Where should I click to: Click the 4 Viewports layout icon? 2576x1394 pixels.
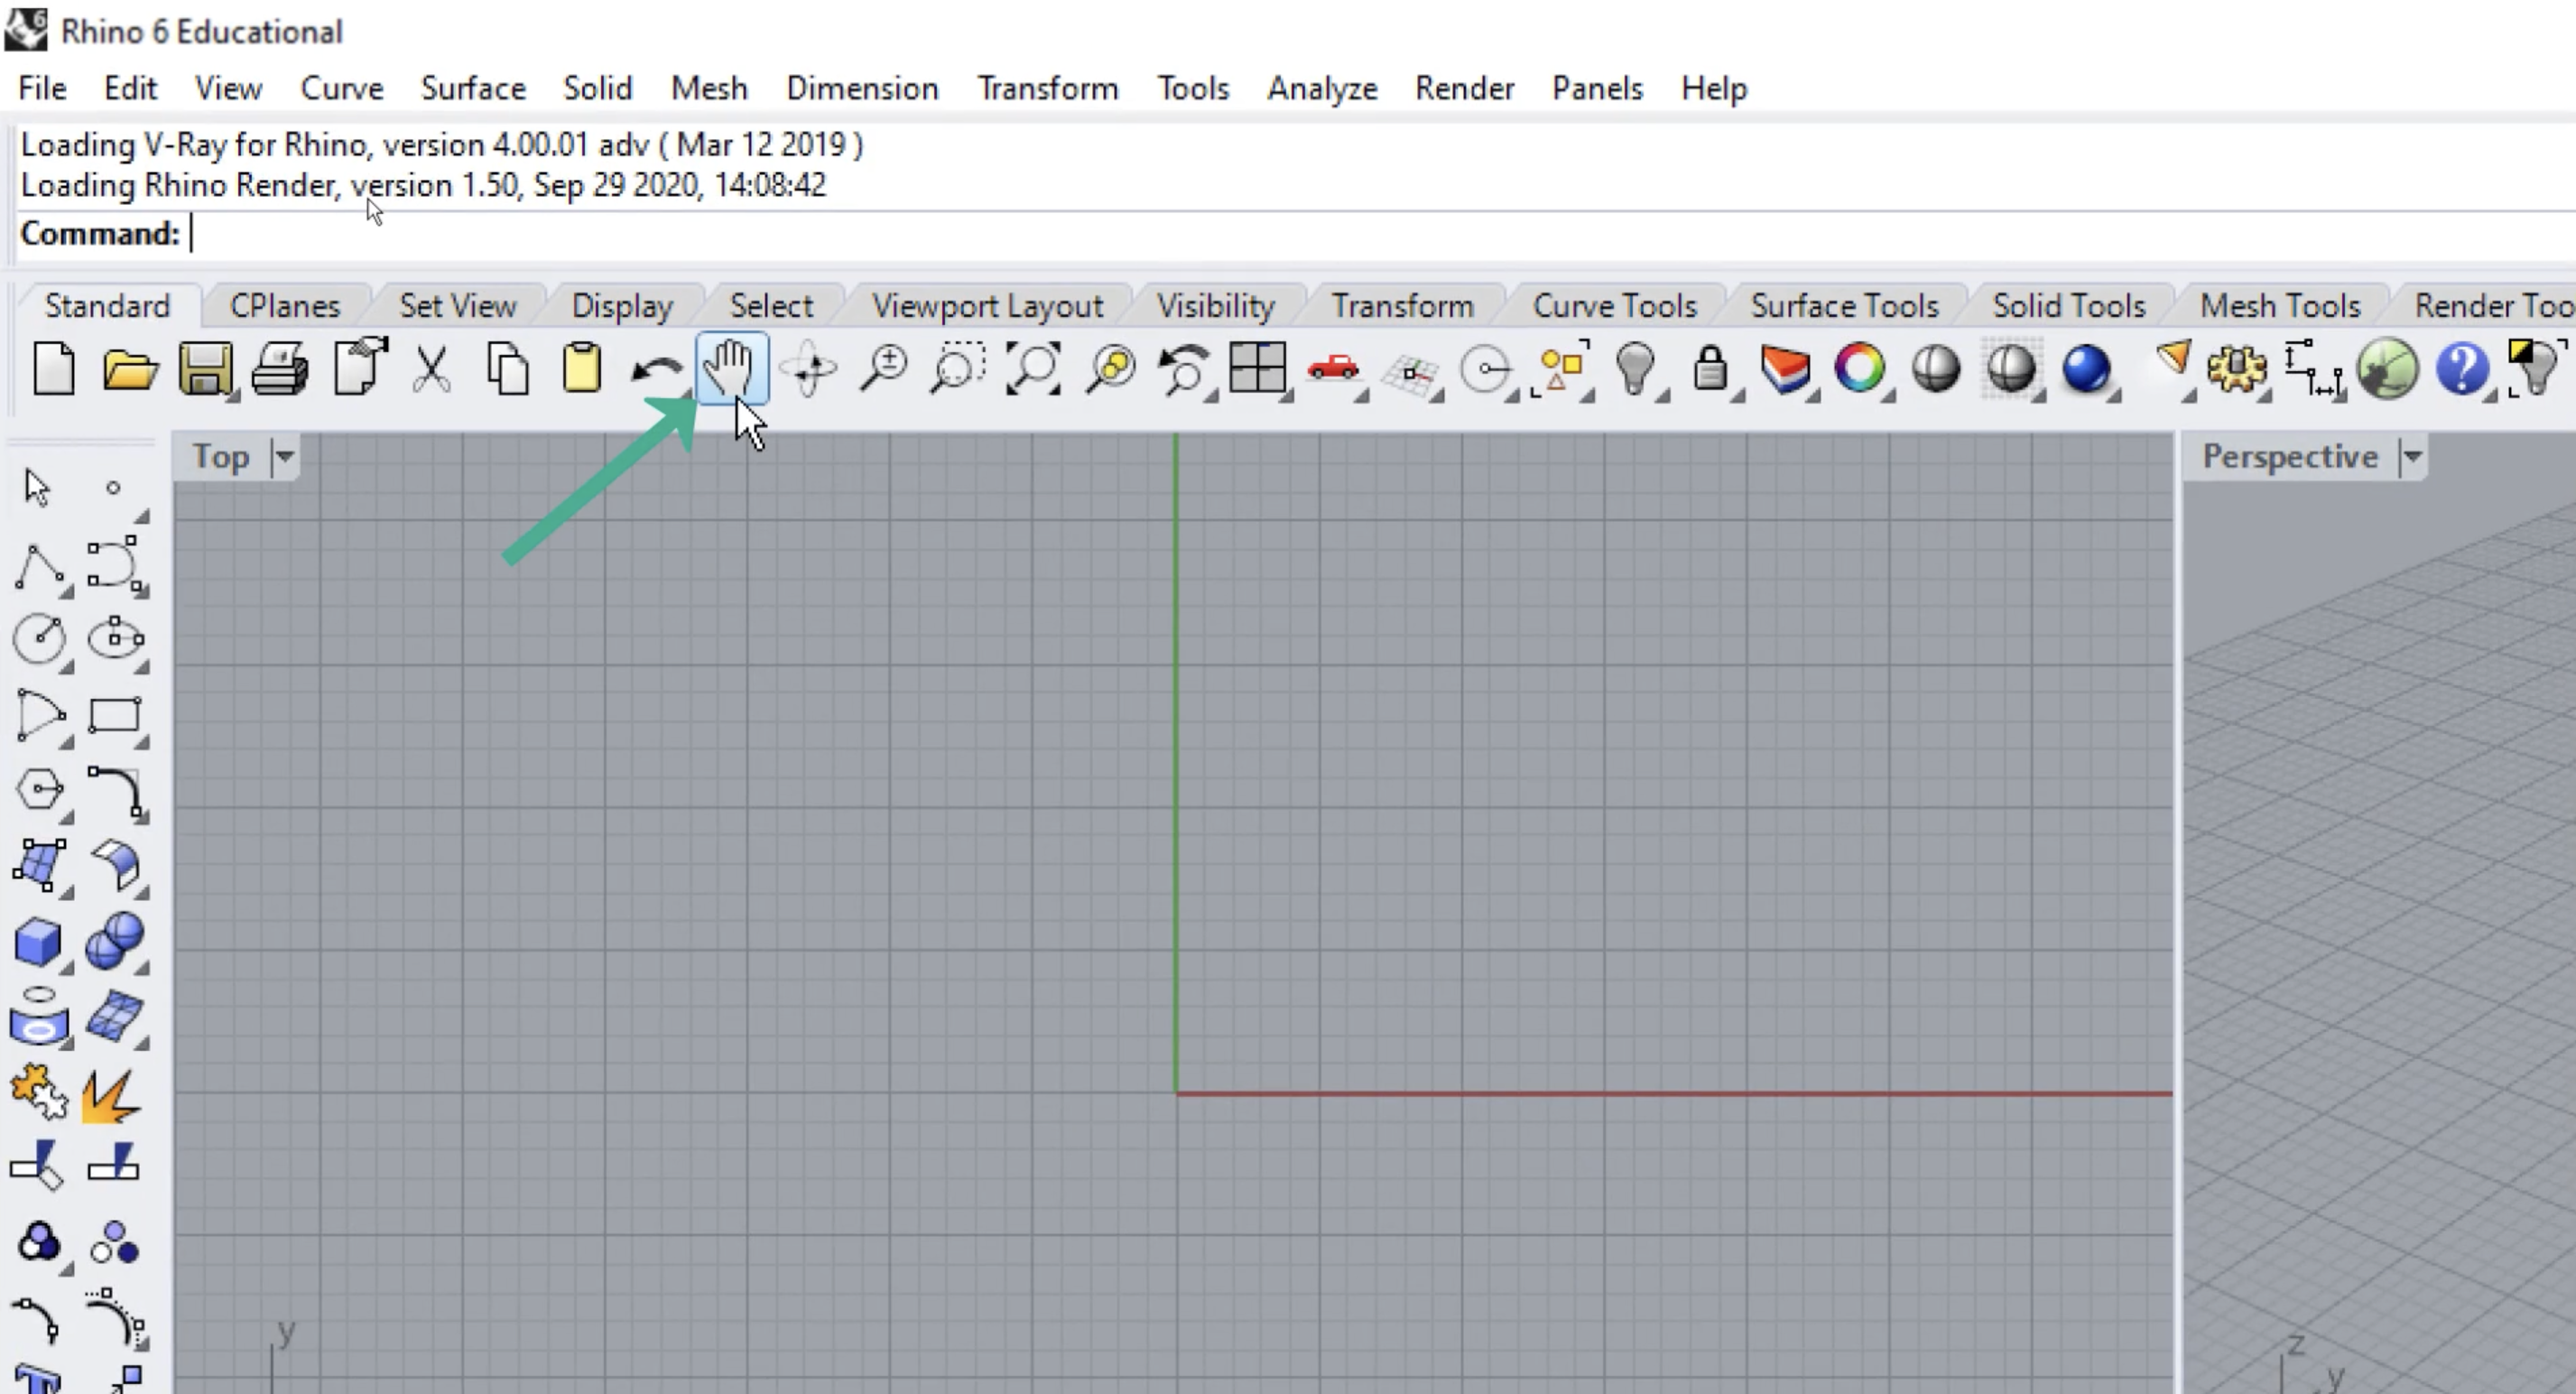click(x=1258, y=369)
